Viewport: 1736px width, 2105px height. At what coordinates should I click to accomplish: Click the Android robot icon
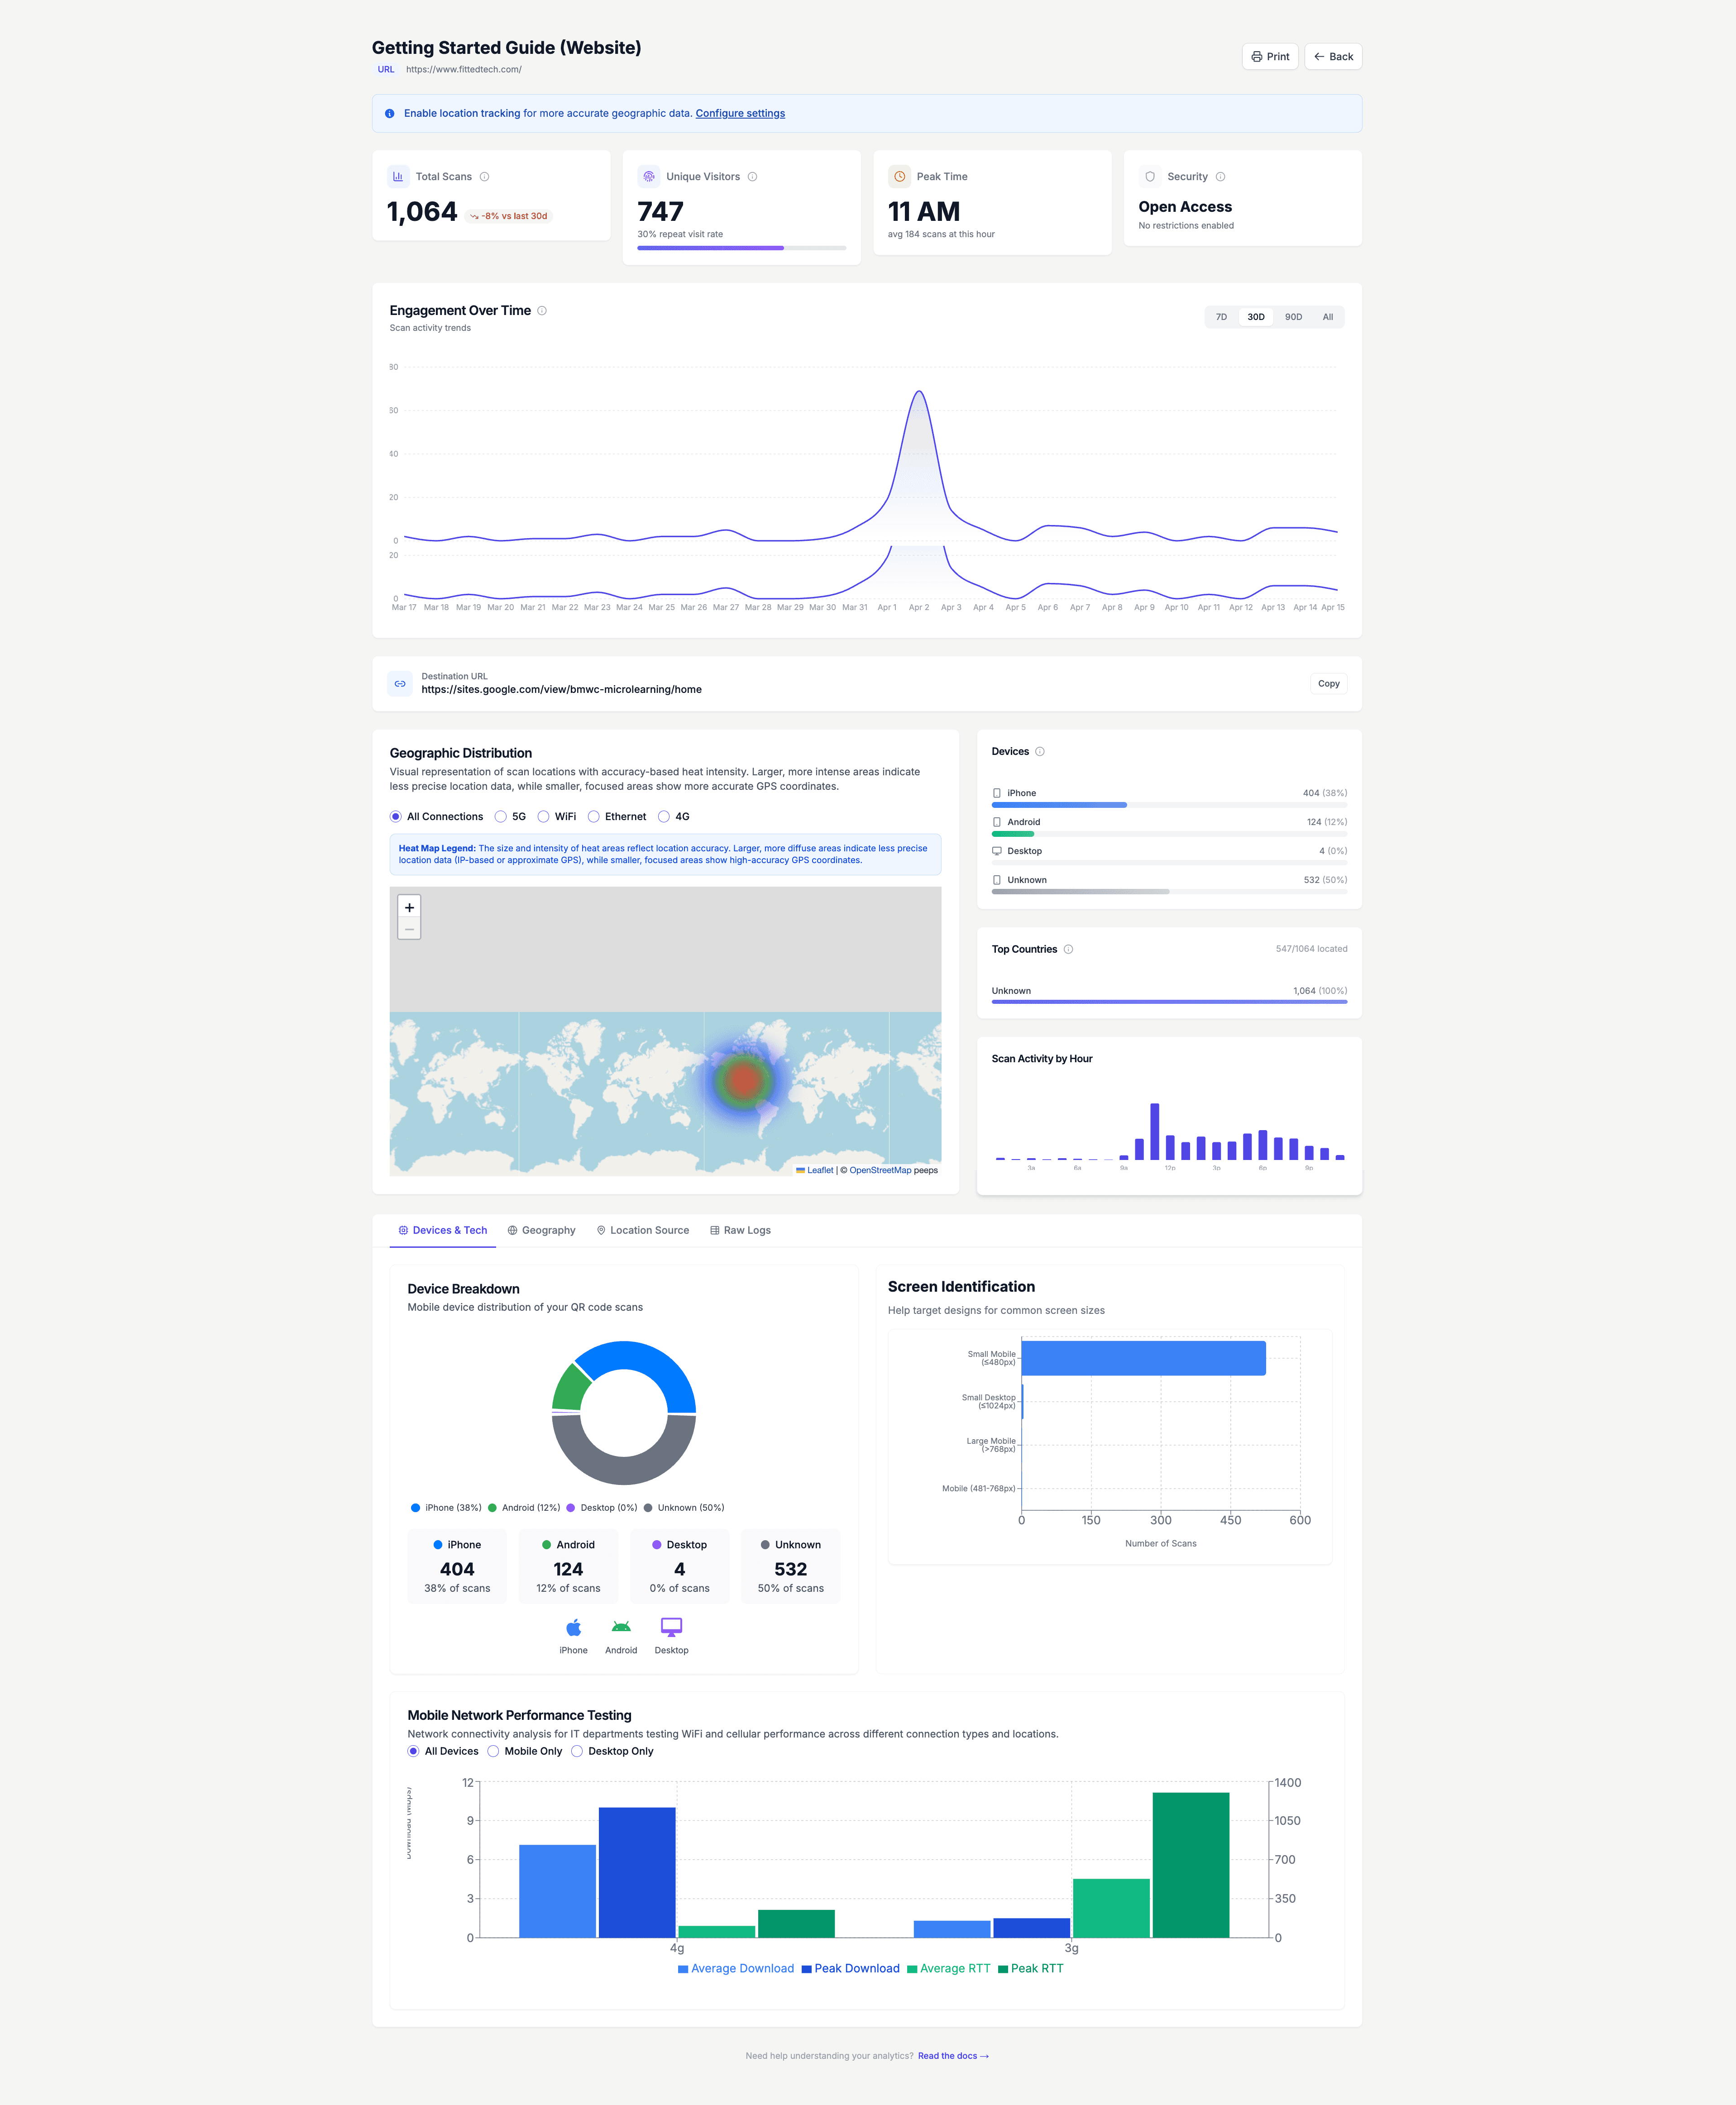tap(621, 1626)
